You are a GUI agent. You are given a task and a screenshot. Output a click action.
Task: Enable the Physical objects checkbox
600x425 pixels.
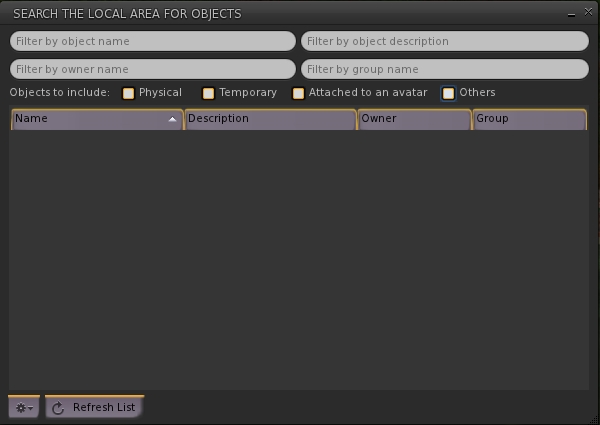129,93
